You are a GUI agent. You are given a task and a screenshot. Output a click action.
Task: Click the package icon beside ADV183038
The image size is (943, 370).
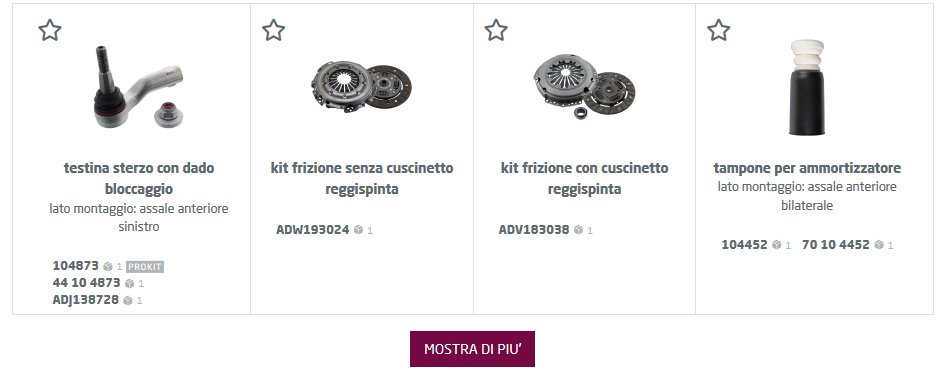(579, 230)
